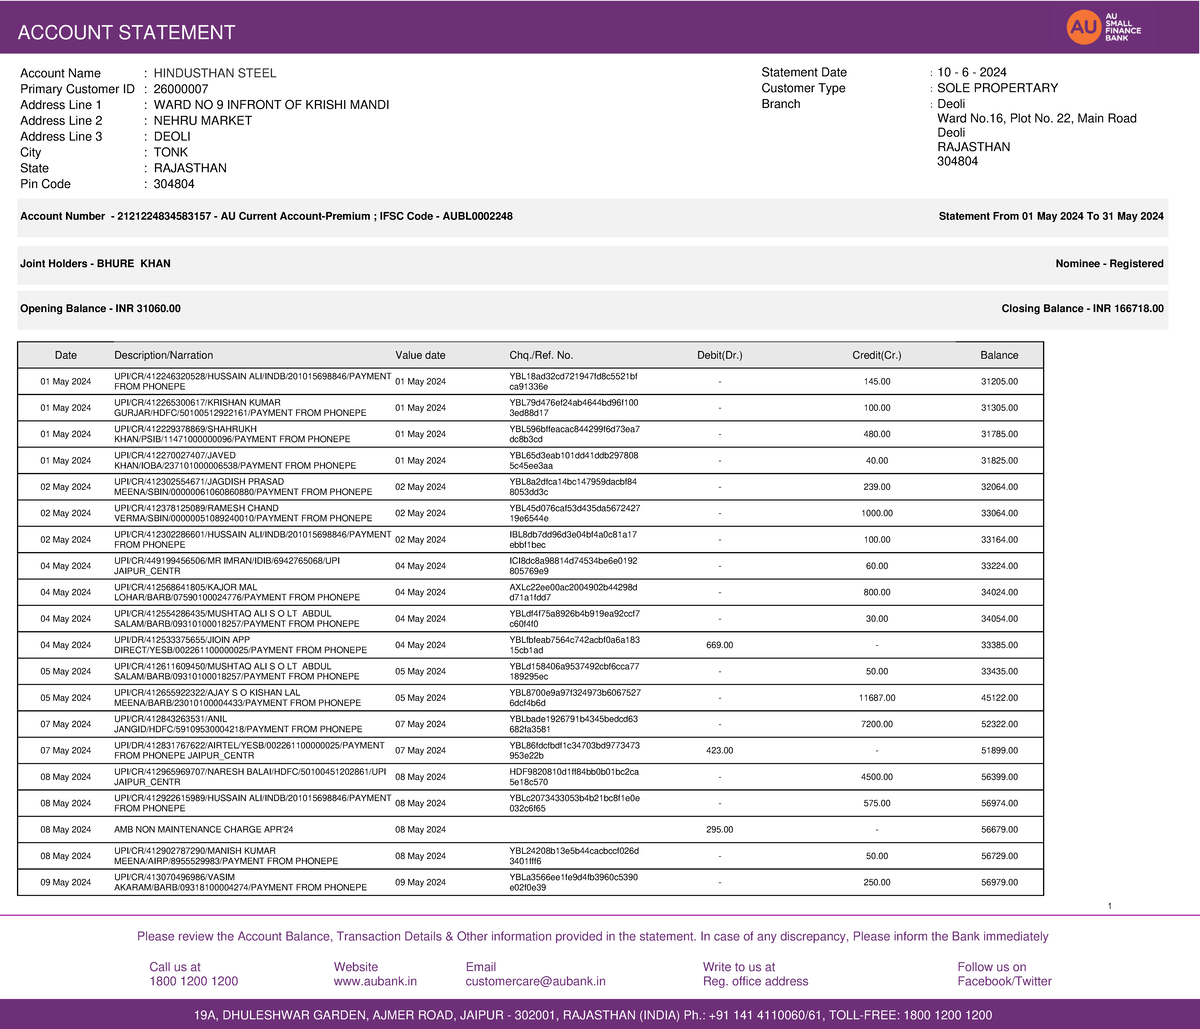Click the Nominee - Registered label
This screenshot has height=1029, width=1200.
(1110, 263)
